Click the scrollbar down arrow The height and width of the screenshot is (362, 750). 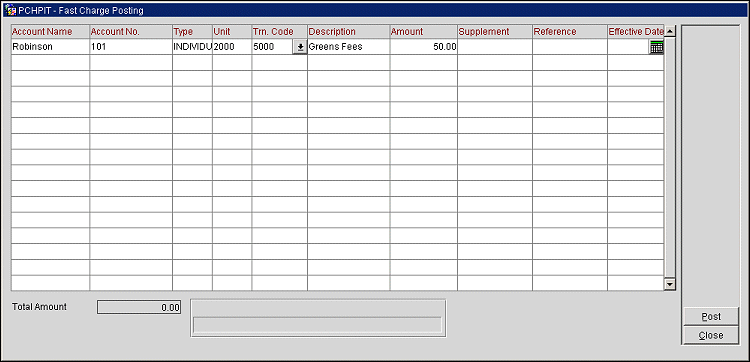click(x=670, y=284)
